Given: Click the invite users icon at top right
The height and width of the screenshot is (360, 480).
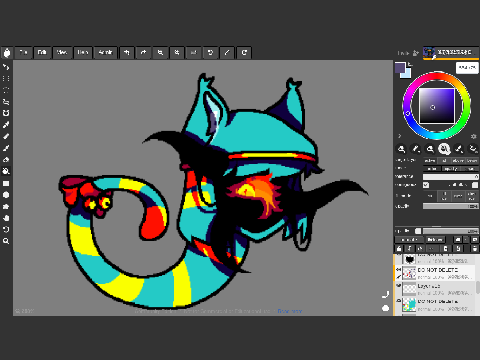Looking at the screenshot, I should point(416,53).
